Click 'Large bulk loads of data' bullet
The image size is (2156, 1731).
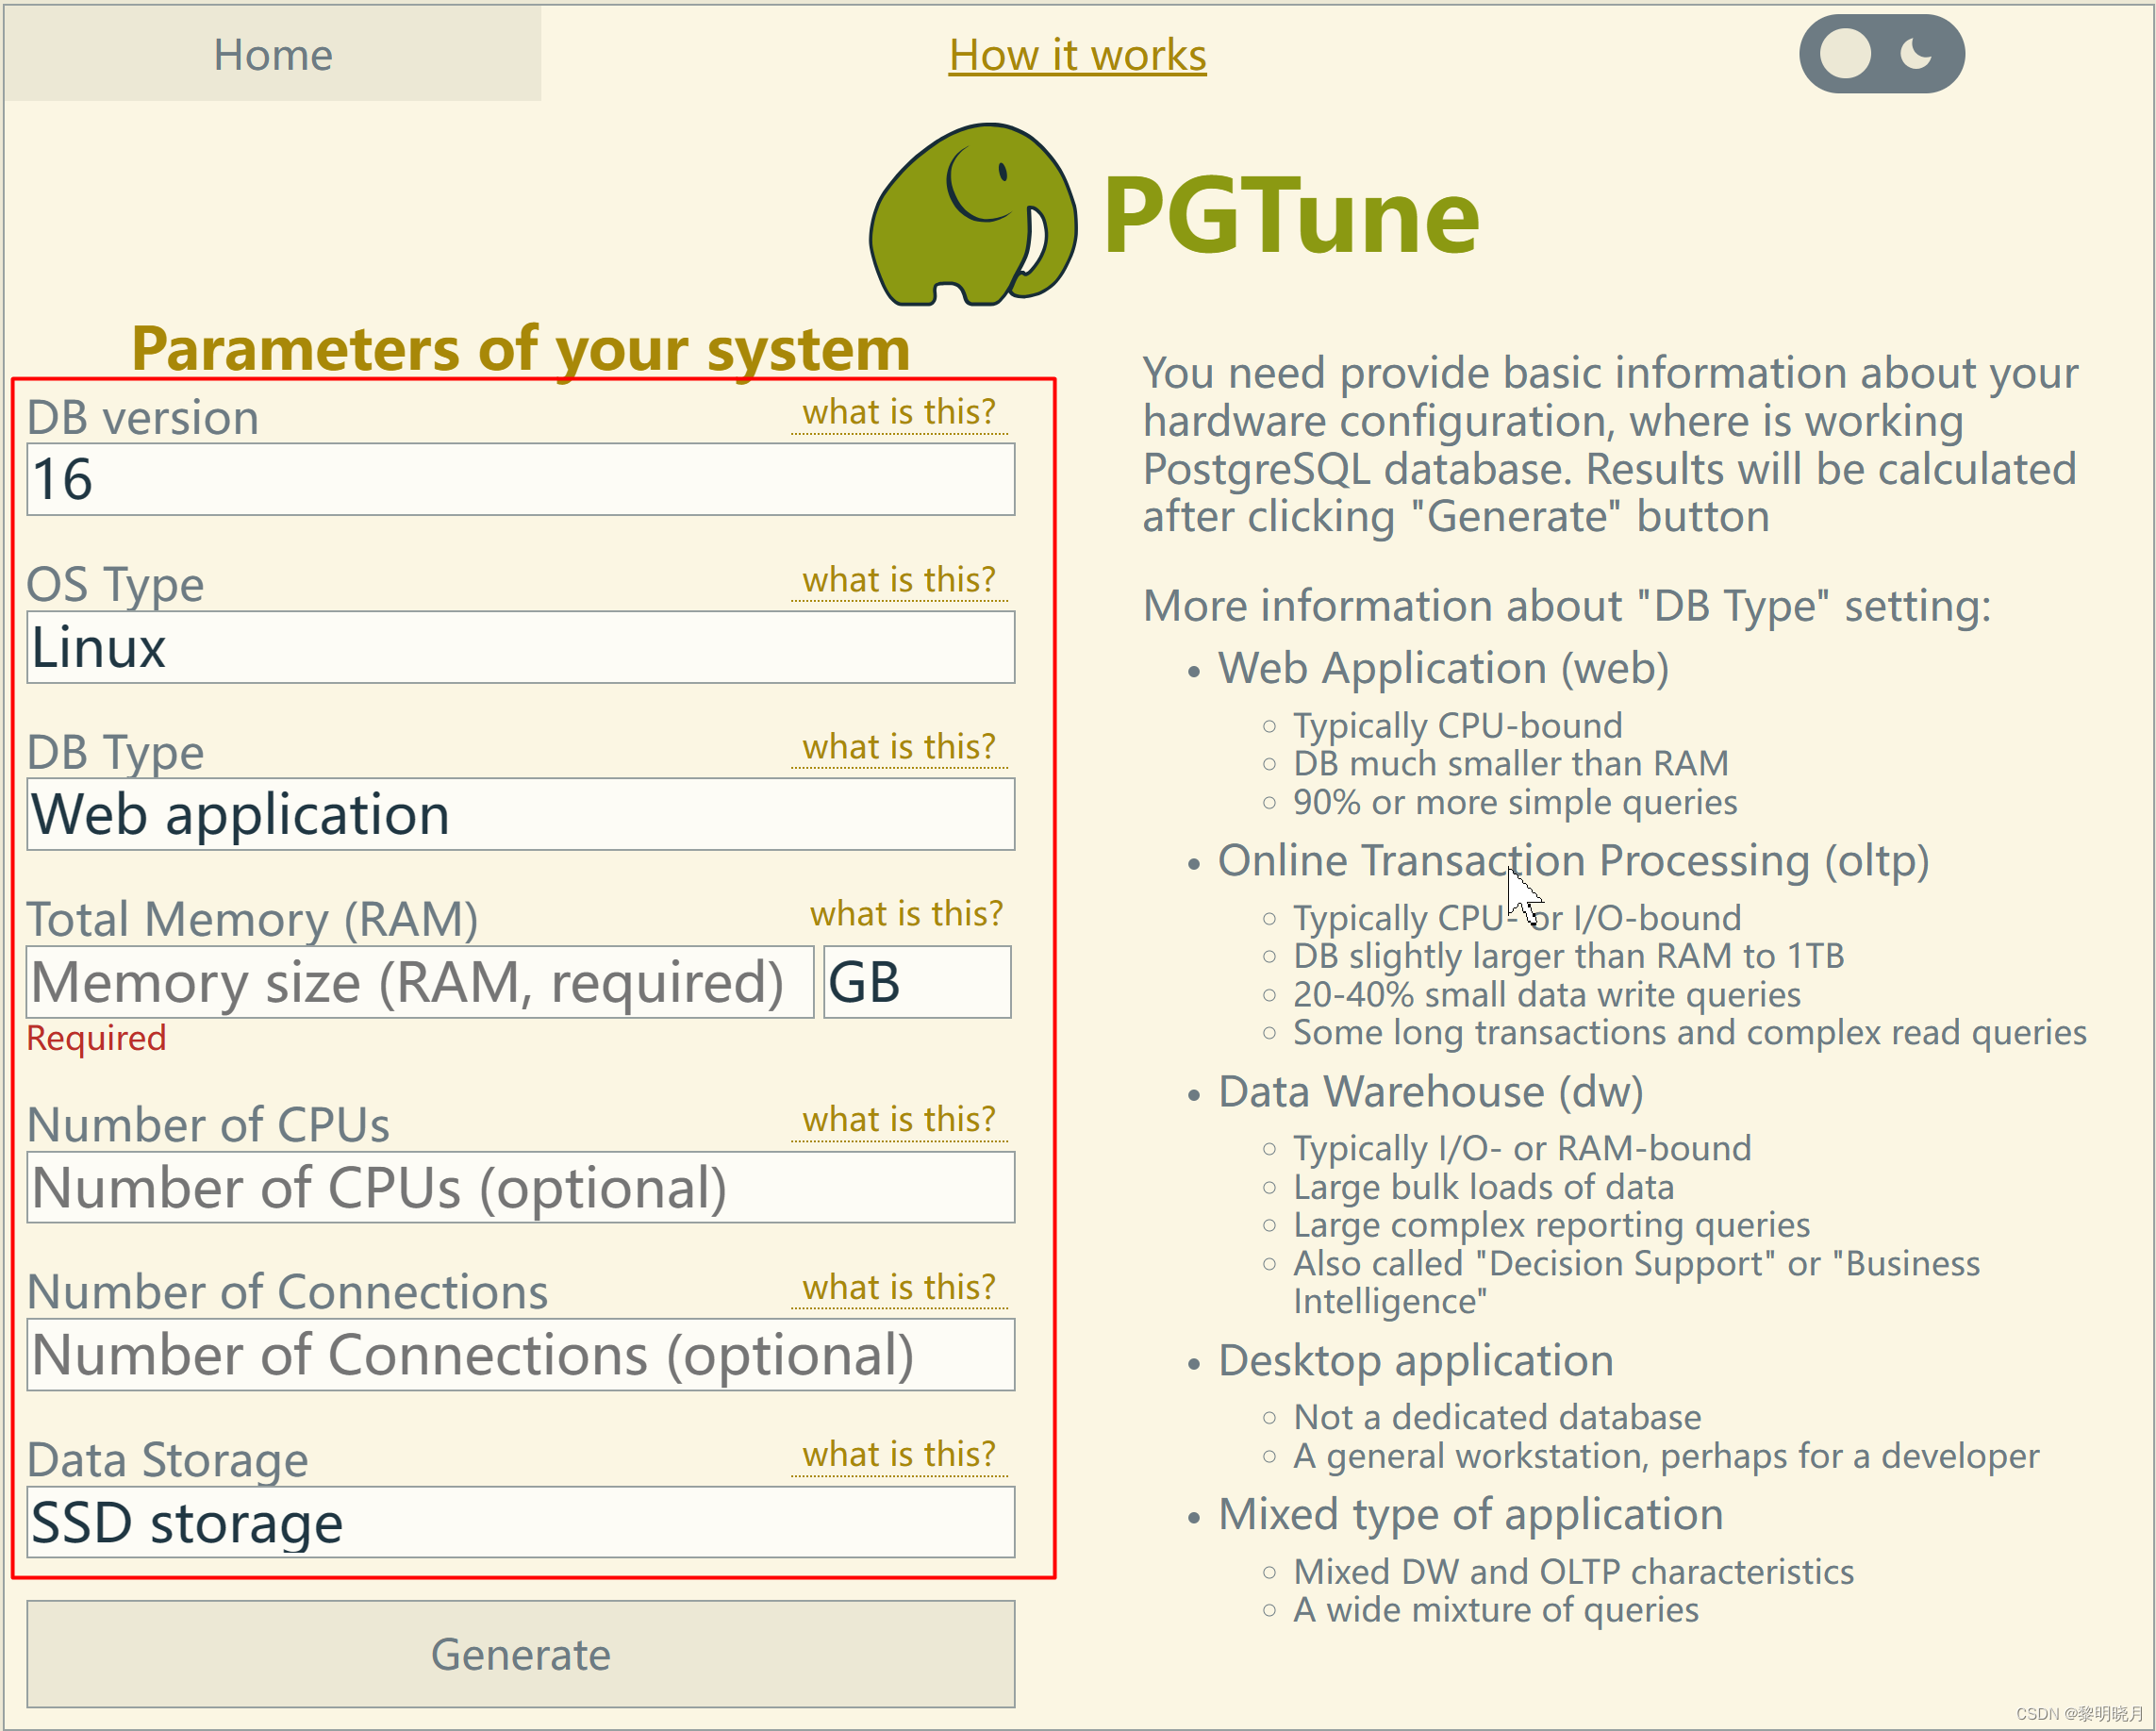tap(1483, 1187)
